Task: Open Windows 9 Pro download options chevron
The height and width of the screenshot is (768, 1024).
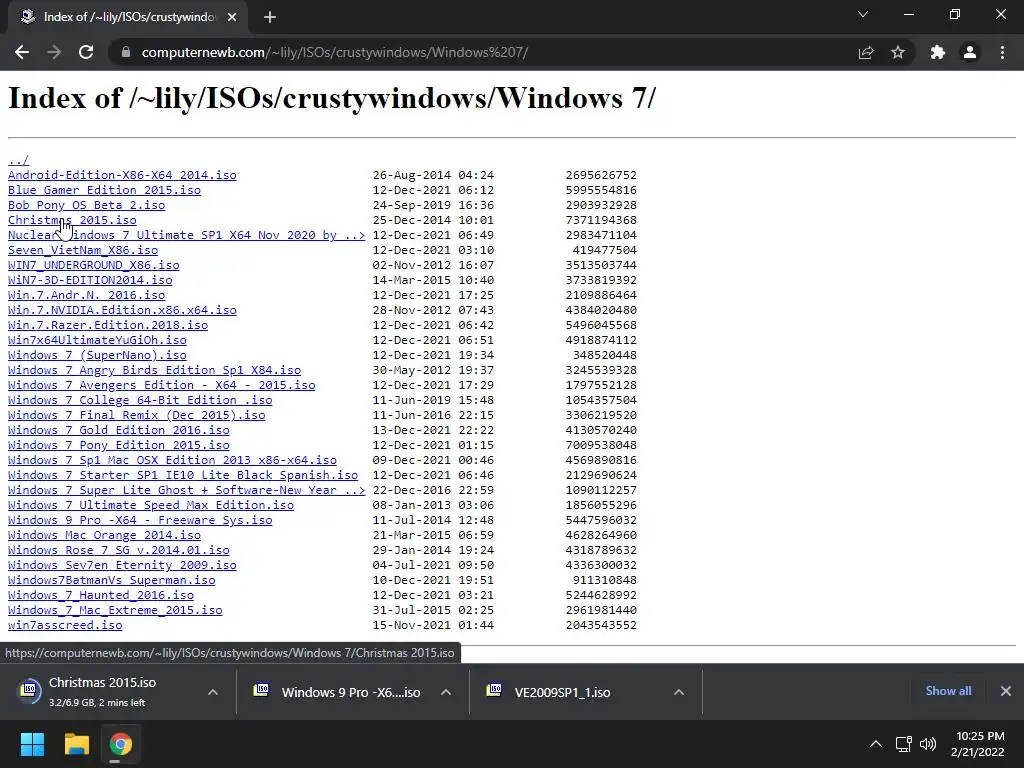Action: click(x=446, y=692)
